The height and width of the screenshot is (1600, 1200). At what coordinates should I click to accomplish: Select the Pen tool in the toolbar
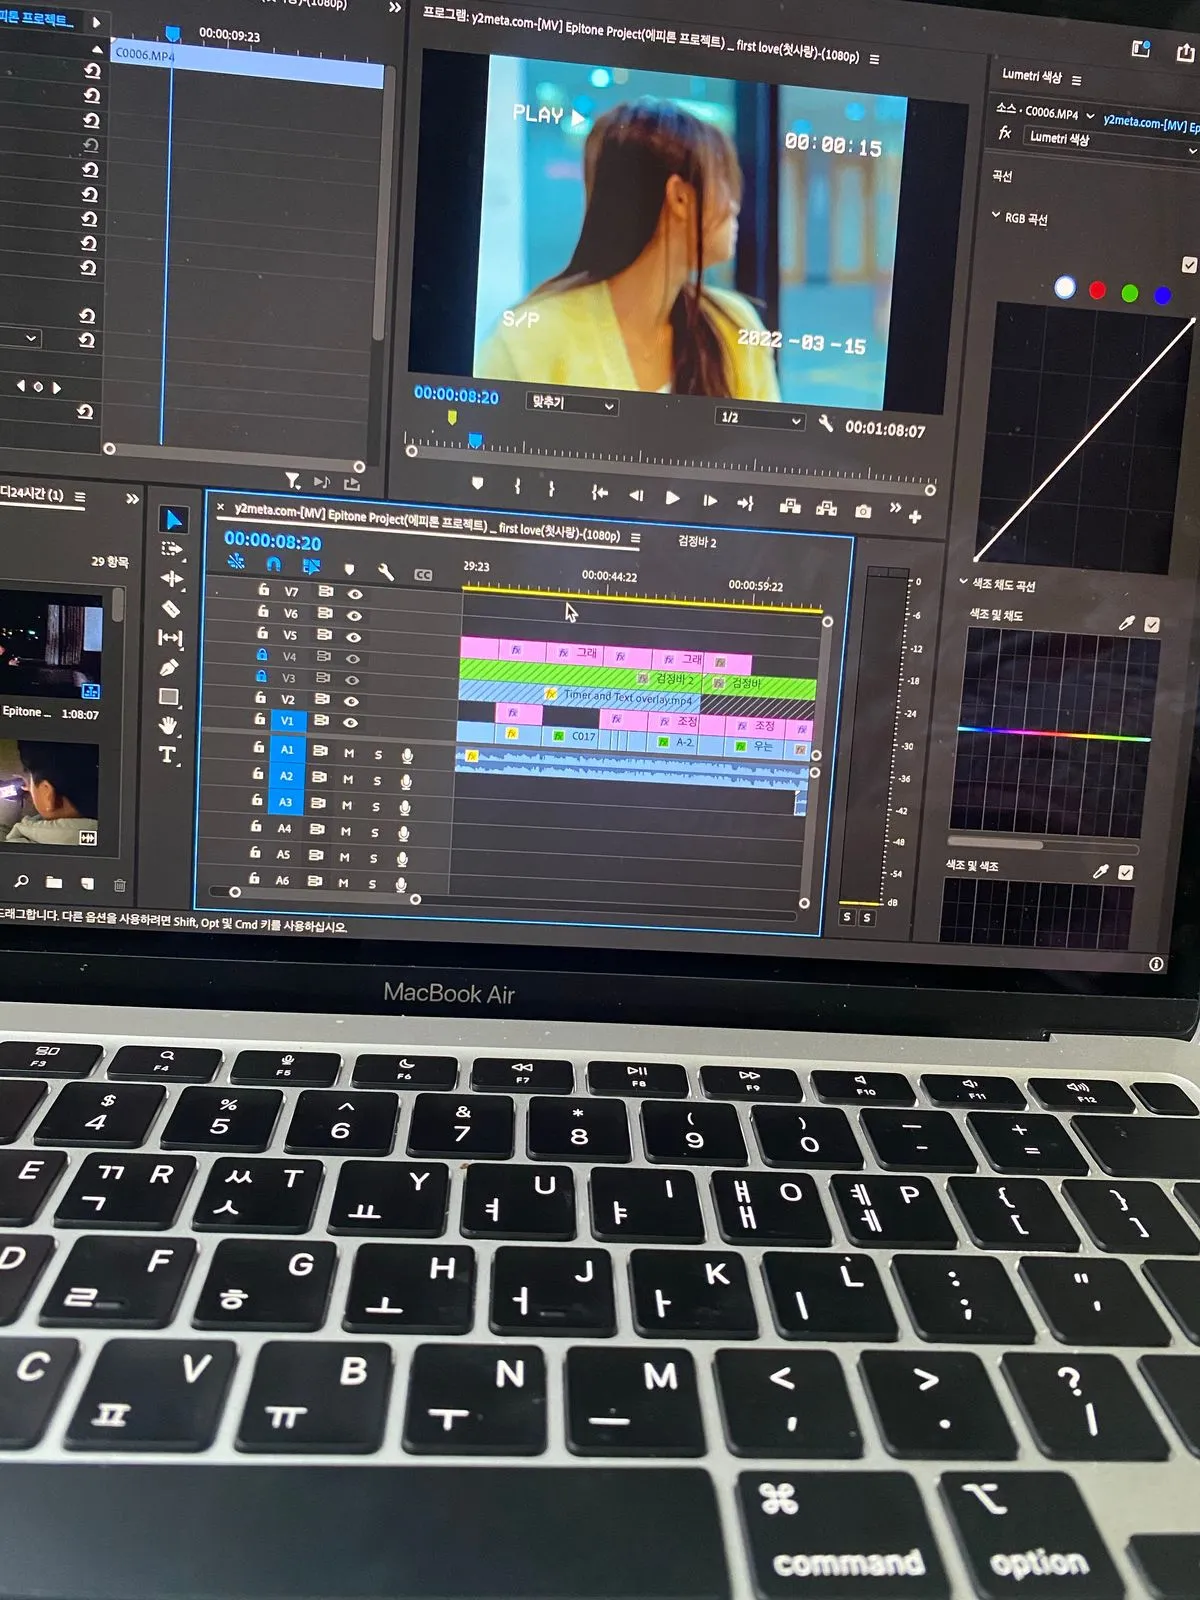(169, 667)
